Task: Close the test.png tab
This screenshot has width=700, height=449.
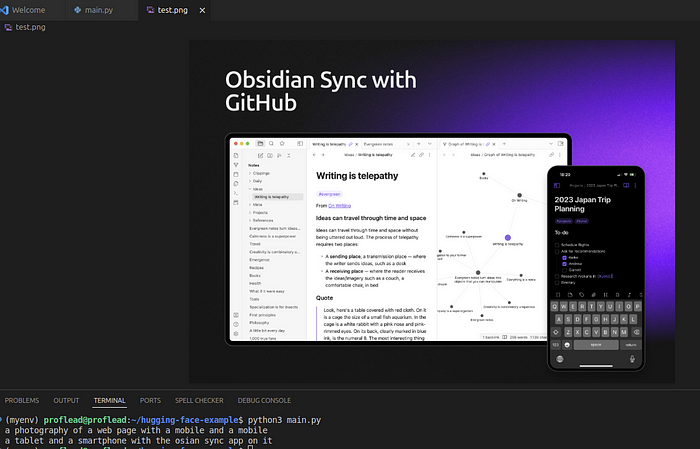Action: (x=202, y=10)
